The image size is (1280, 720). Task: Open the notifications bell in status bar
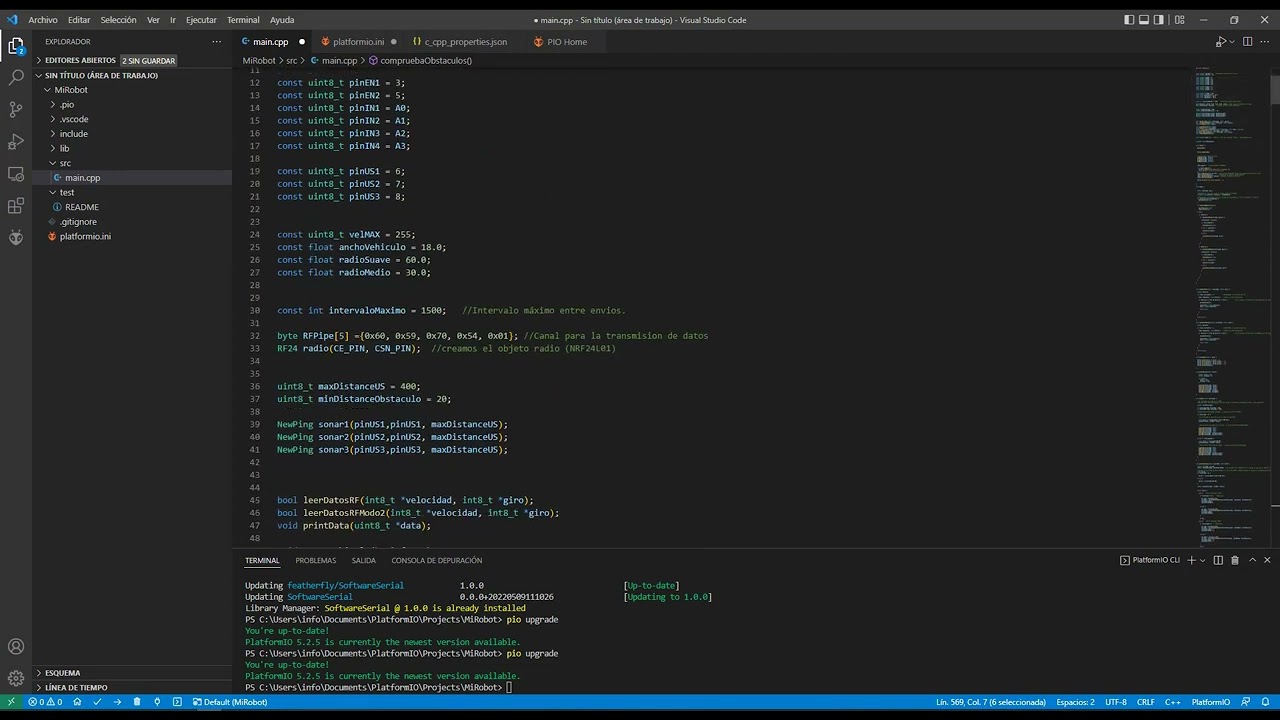1267,702
